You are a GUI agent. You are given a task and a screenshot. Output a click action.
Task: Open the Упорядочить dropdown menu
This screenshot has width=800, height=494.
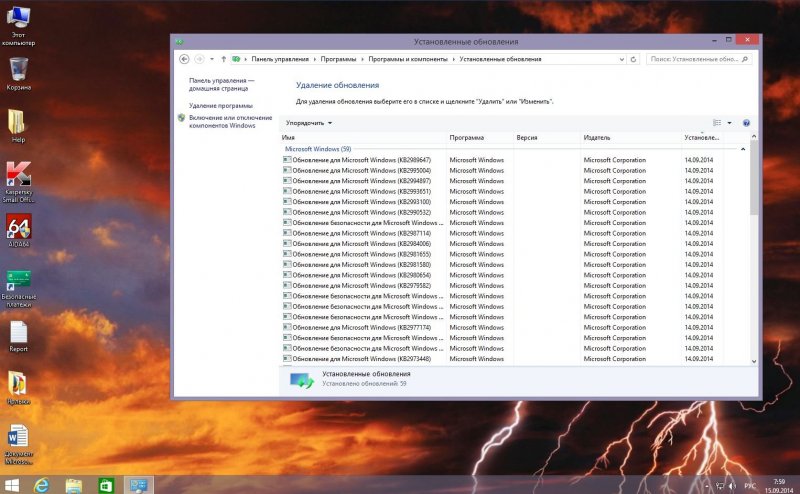click(309, 123)
